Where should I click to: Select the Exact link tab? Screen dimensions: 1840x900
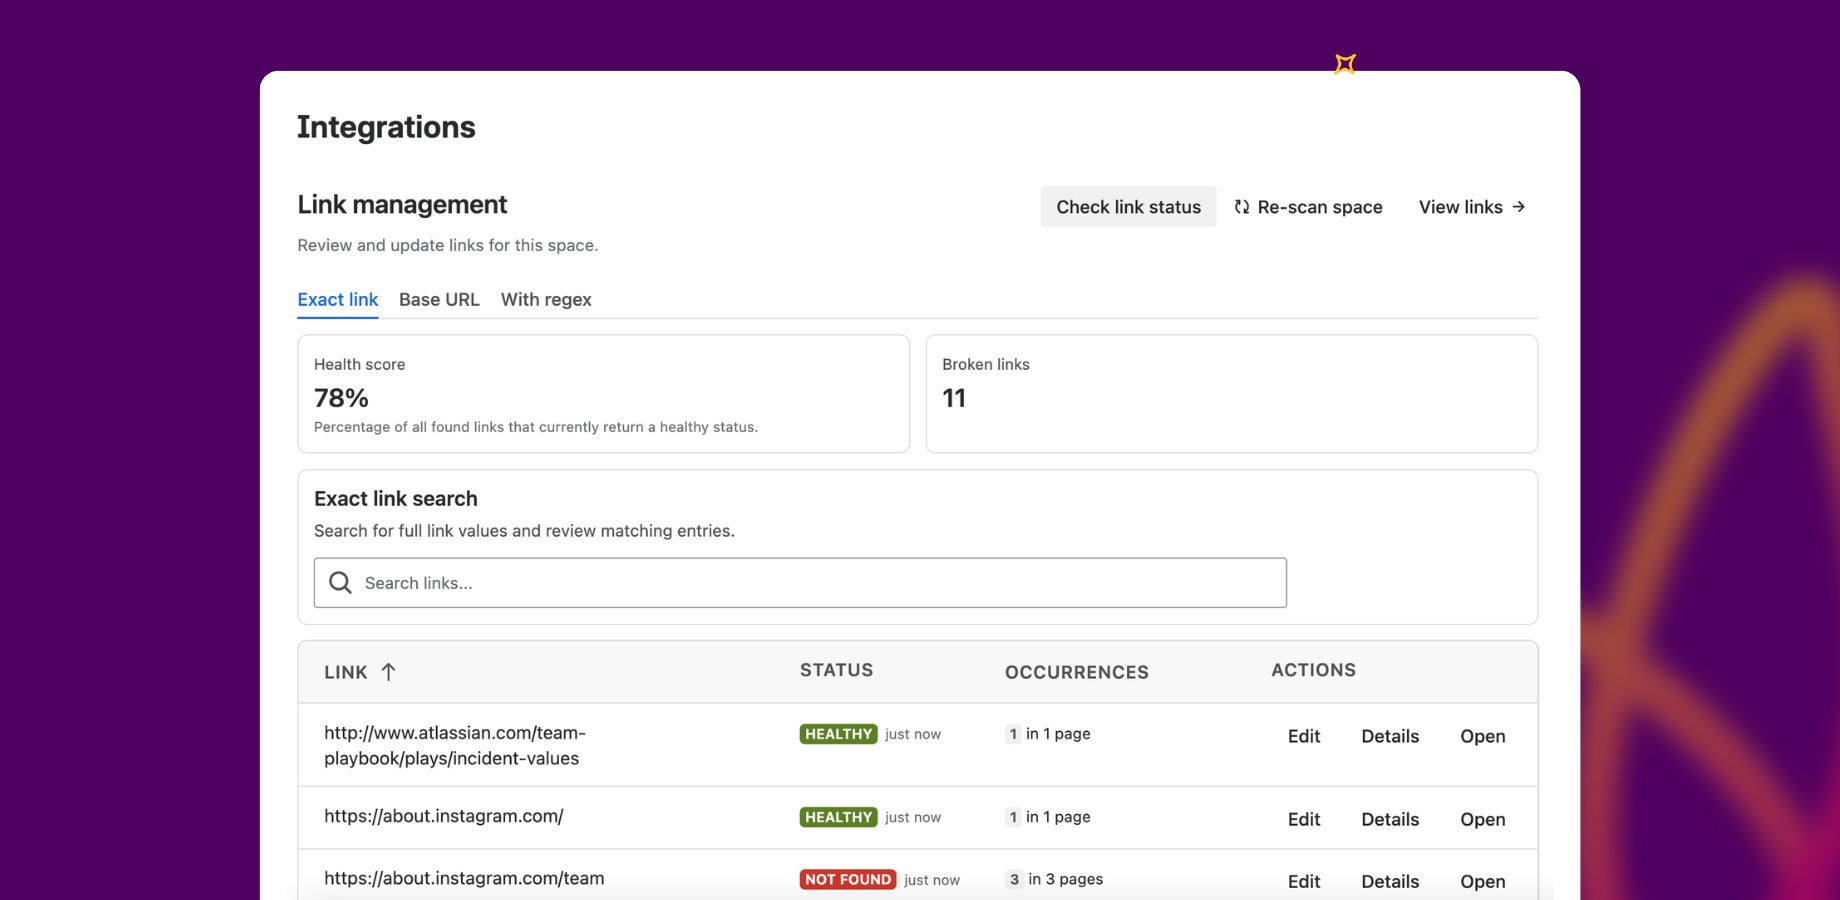pyautogui.click(x=337, y=299)
